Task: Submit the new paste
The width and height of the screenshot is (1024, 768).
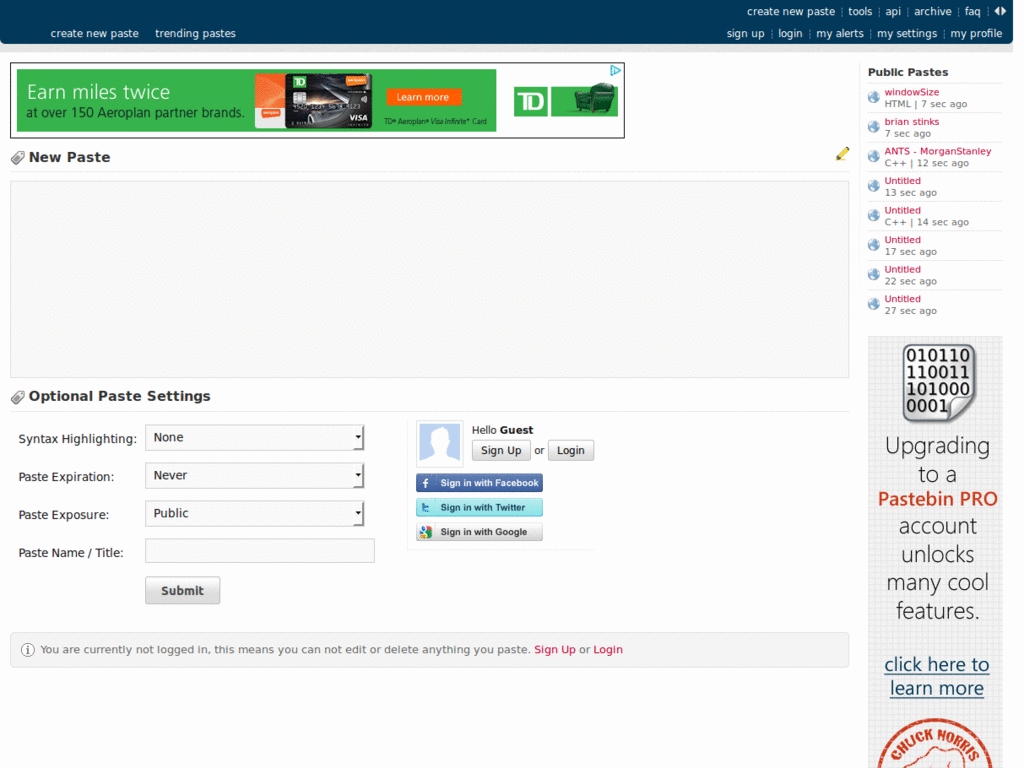Action: tap(182, 590)
